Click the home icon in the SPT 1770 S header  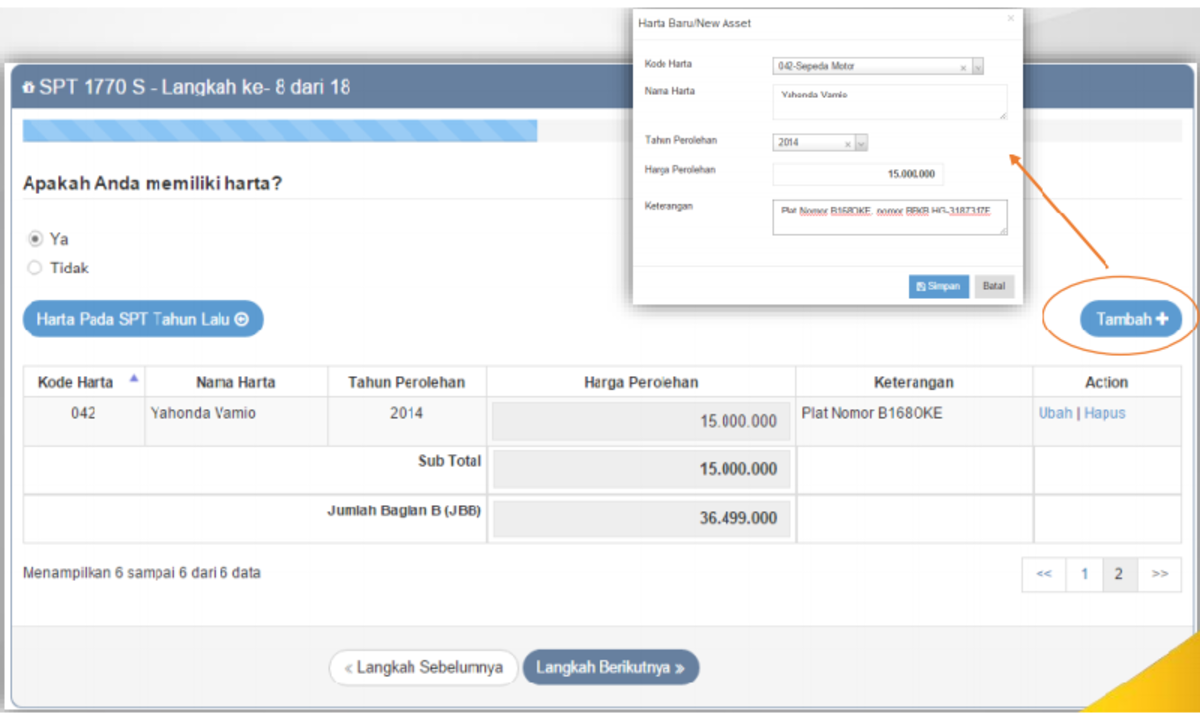(29, 88)
